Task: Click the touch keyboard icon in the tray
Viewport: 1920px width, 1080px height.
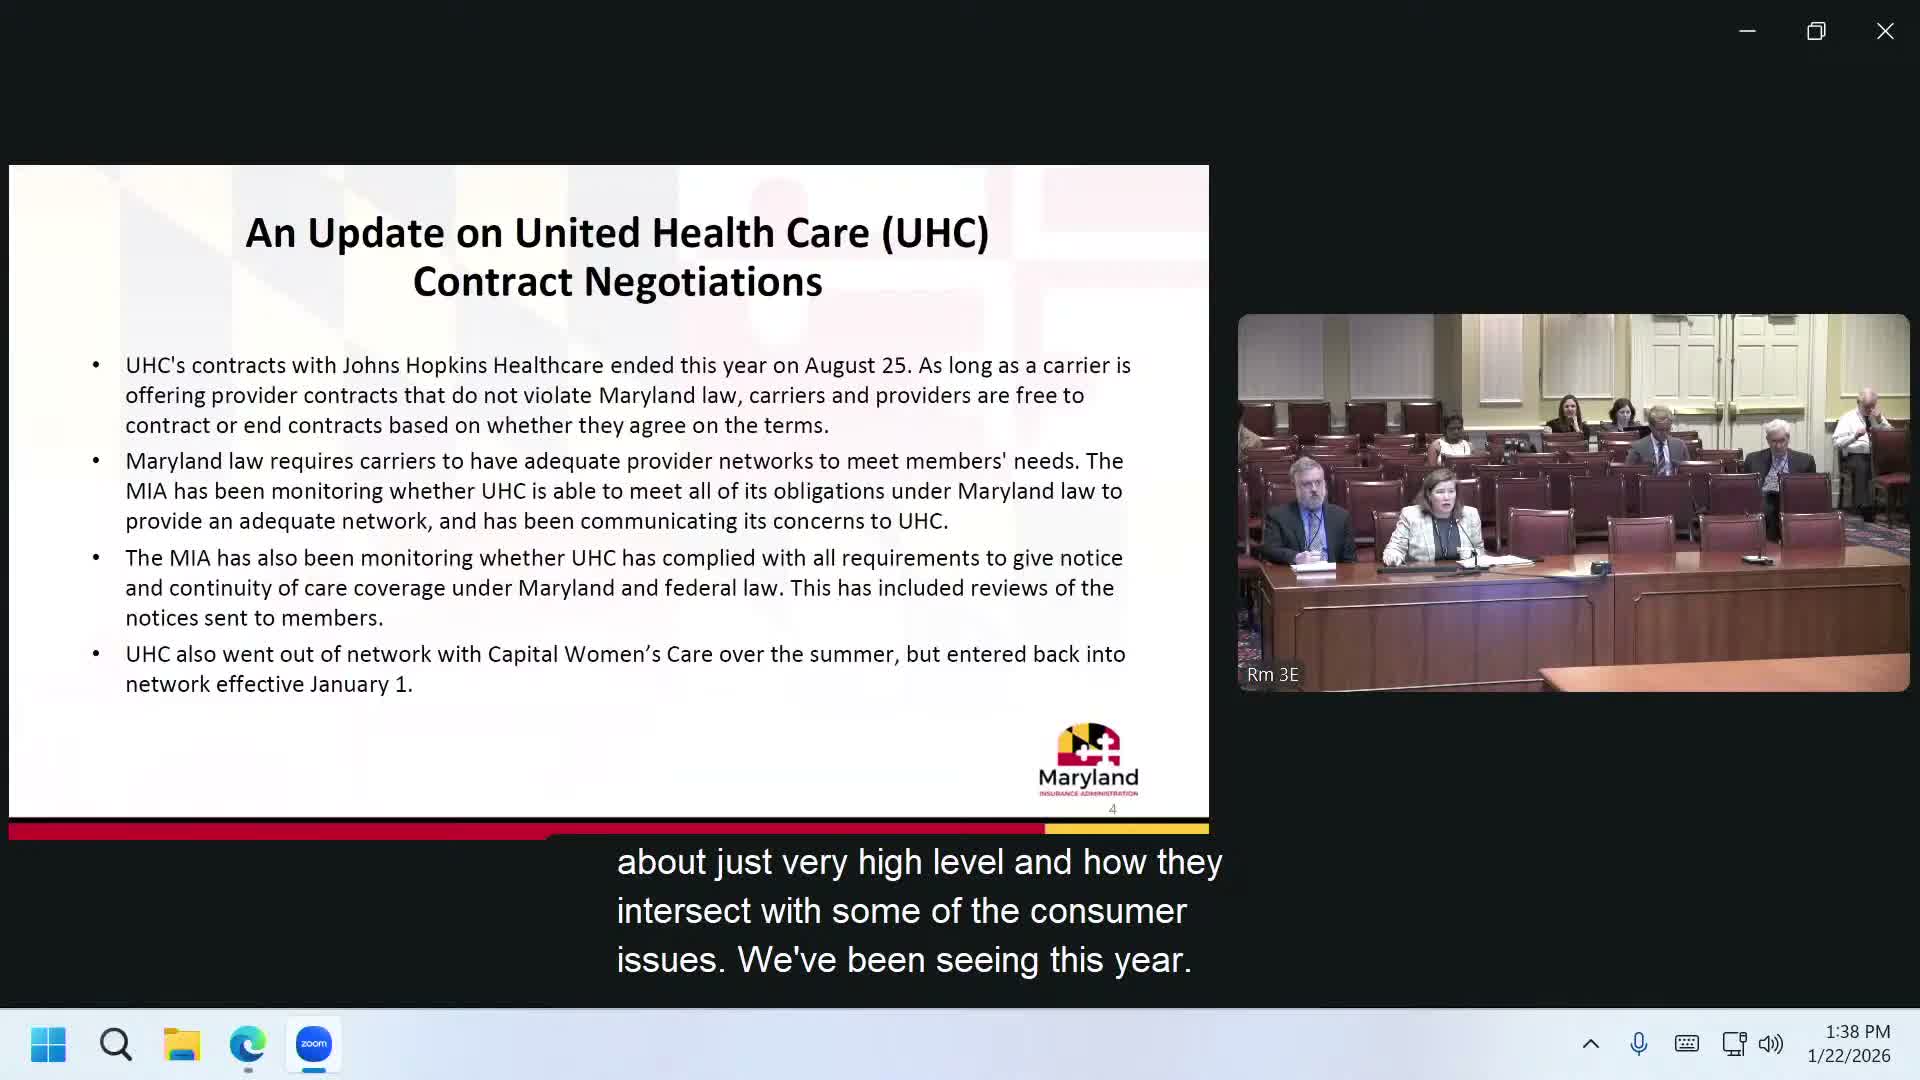Action: click(1686, 1043)
